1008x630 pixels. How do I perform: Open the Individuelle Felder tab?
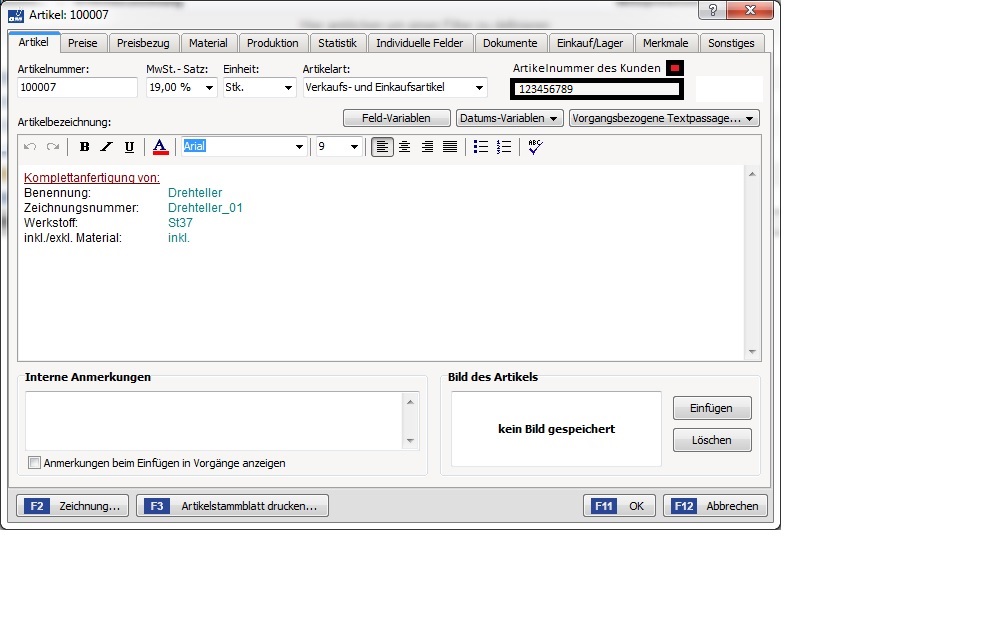(x=420, y=43)
